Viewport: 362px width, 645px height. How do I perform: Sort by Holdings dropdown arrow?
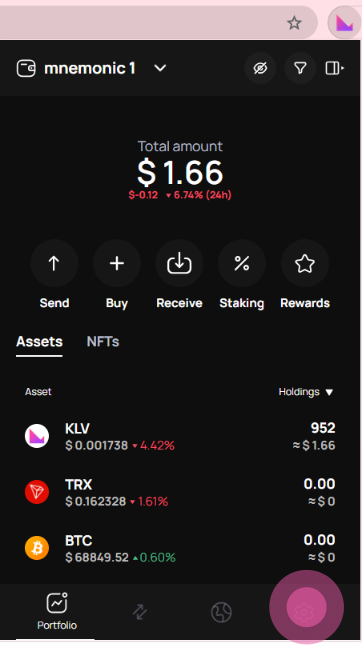tap(329, 392)
